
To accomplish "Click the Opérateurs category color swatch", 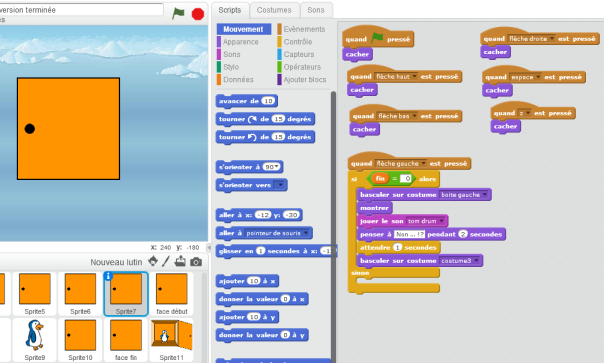I will [279, 67].
